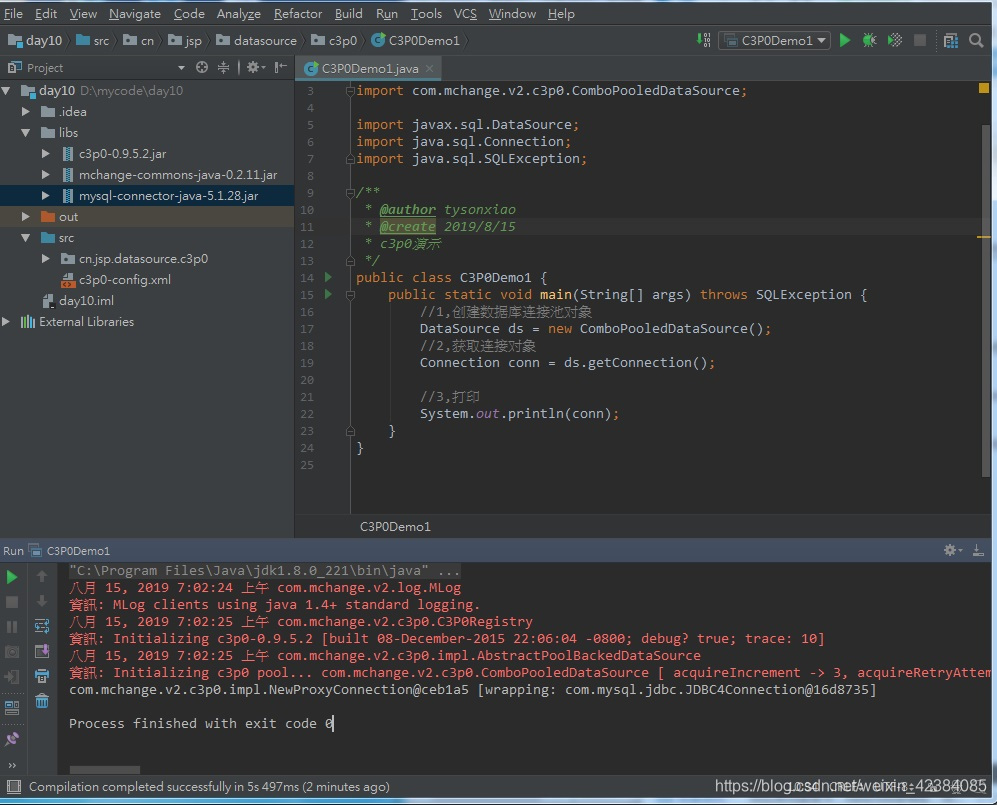
Task: Run C3P0Demo1 with green play button in toolbar
Action: (844, 41)
